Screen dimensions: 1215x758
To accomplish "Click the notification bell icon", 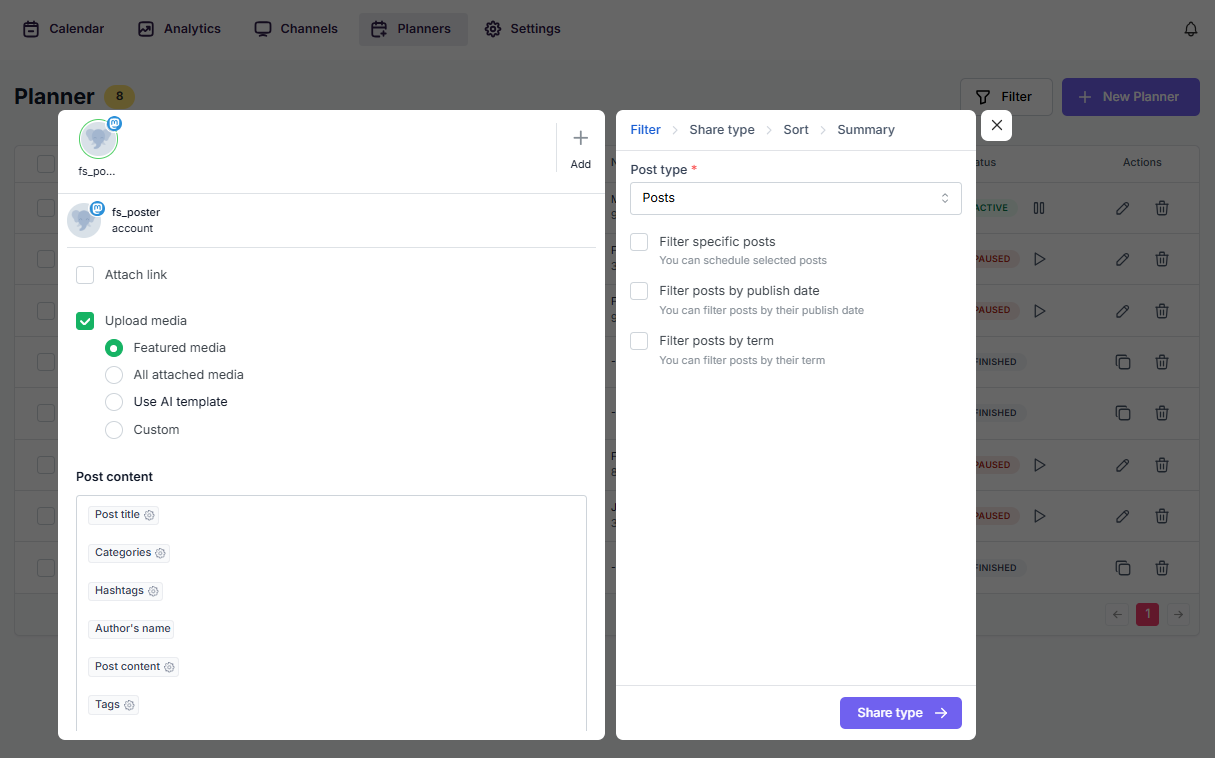I will tap(1190, 29).
